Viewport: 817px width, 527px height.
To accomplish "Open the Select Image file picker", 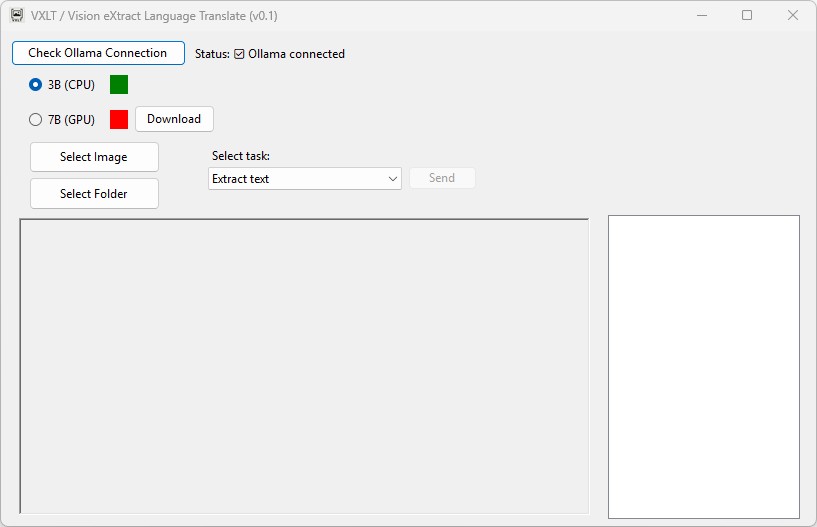I will pos(94,157).
